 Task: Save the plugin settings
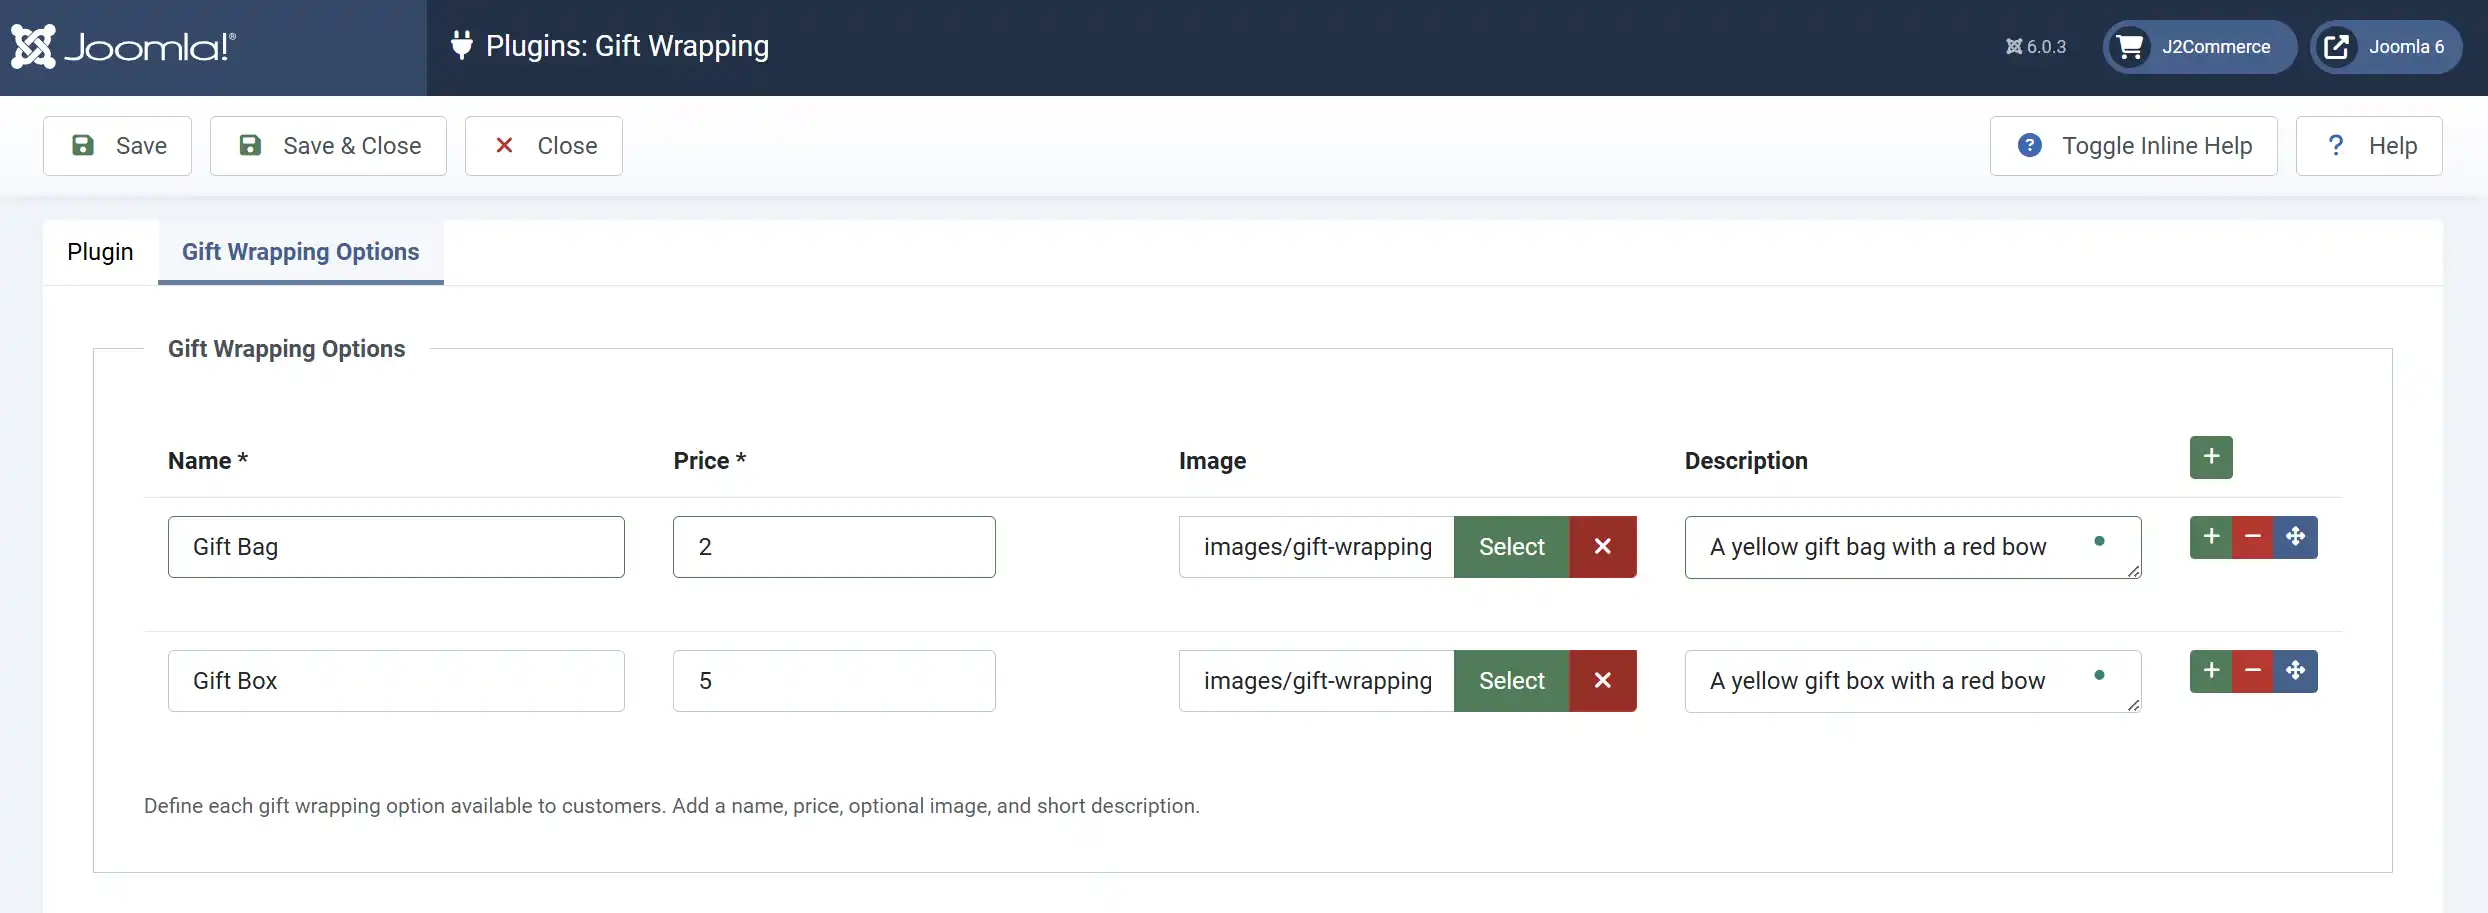(117, 146)
